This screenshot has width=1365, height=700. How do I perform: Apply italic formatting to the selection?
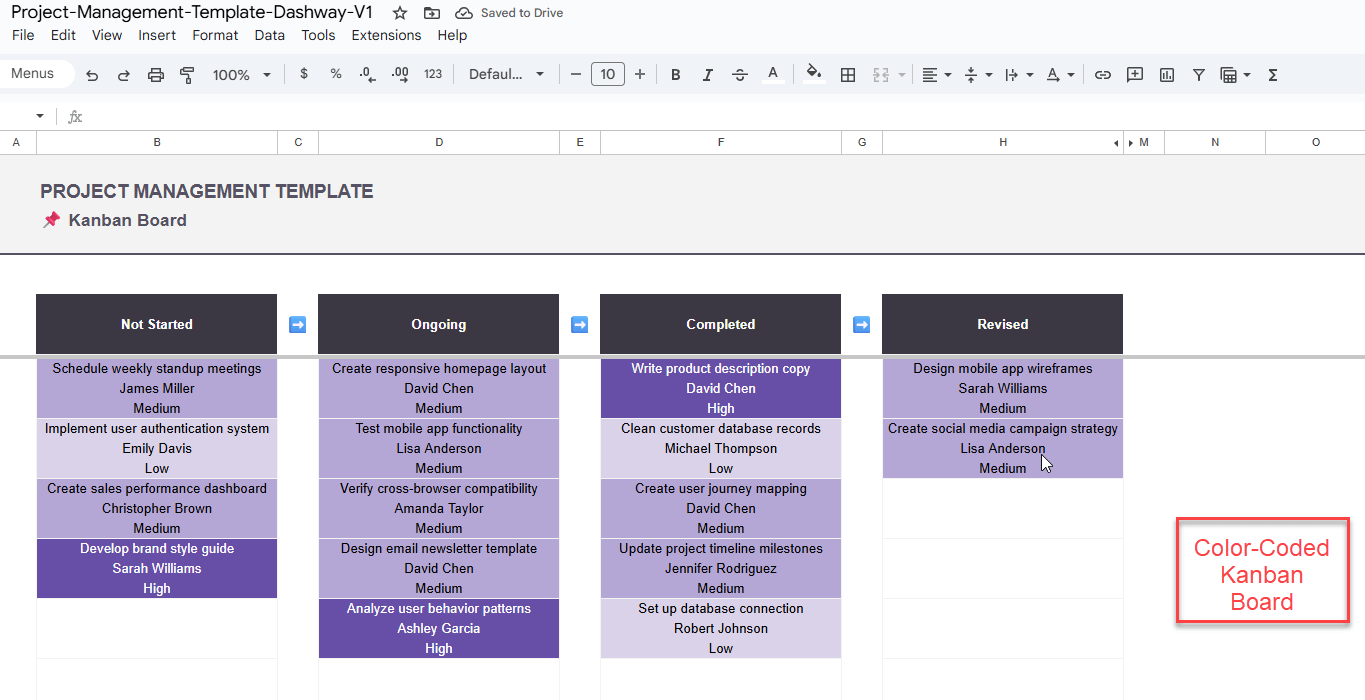point(707,74)
